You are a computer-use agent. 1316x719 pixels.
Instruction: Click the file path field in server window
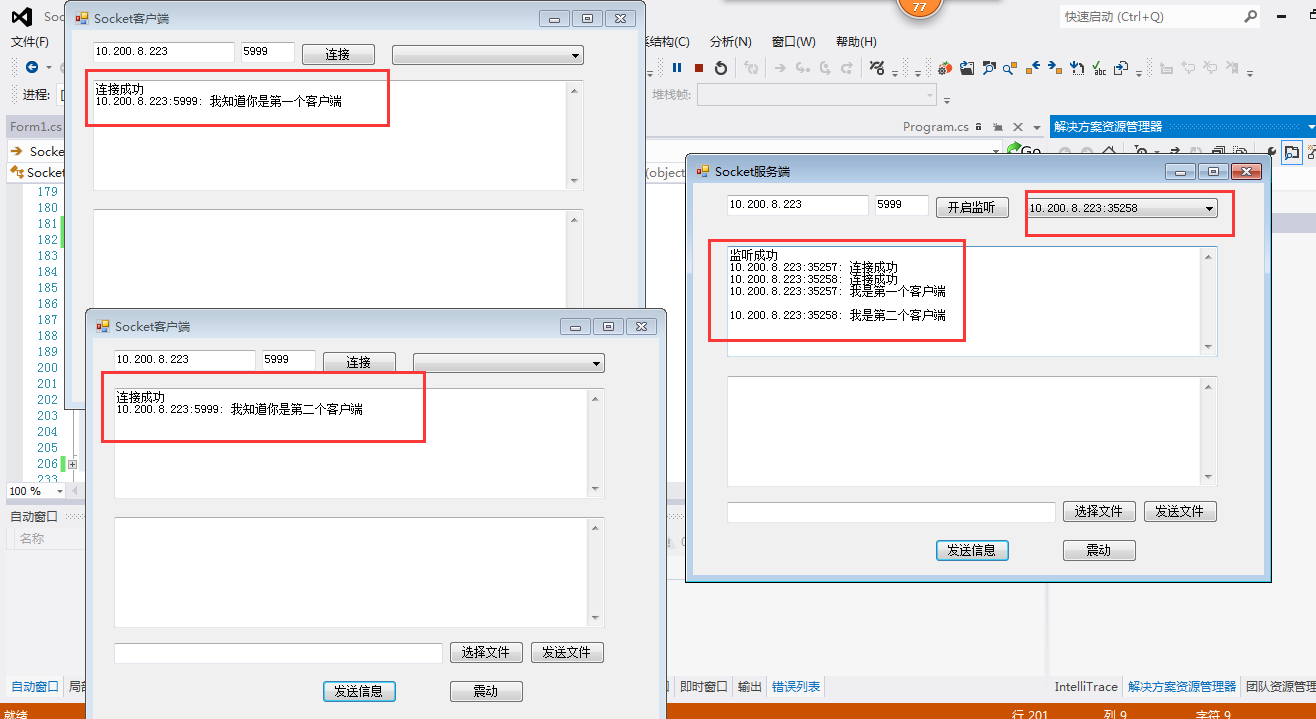tap(890, 512)
